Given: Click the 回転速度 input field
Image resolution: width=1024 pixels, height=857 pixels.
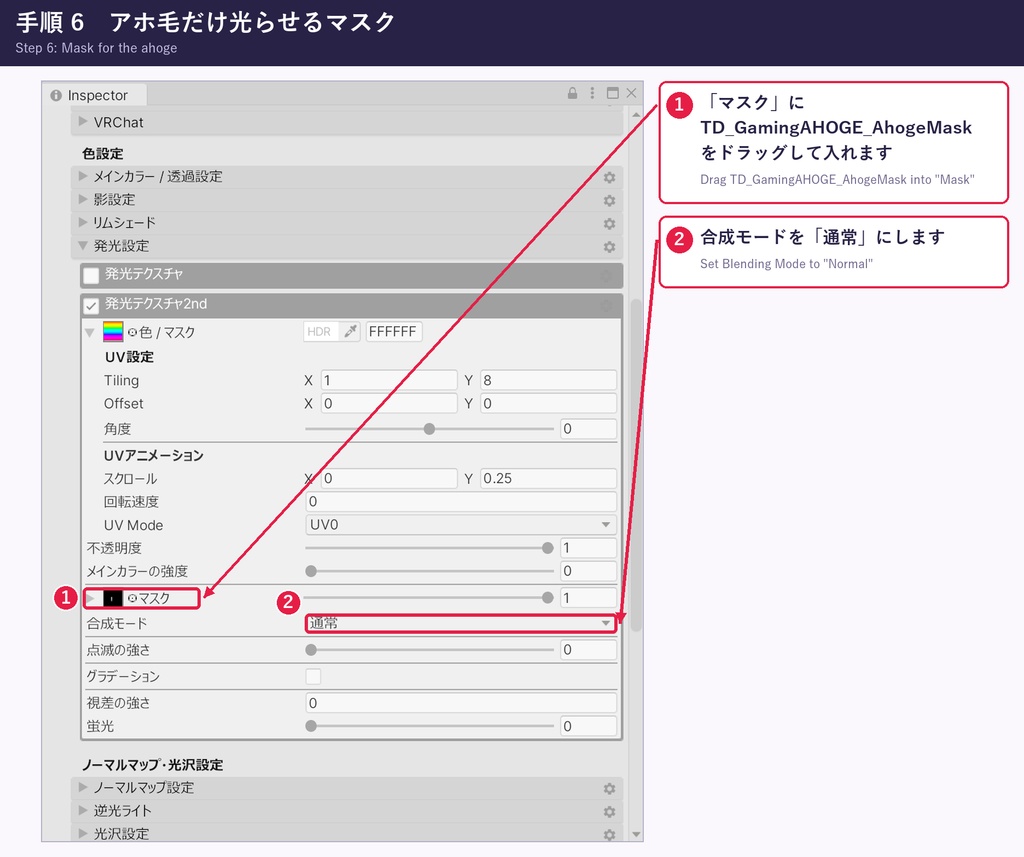Looking at the screenshot, I should pos(461,502).
